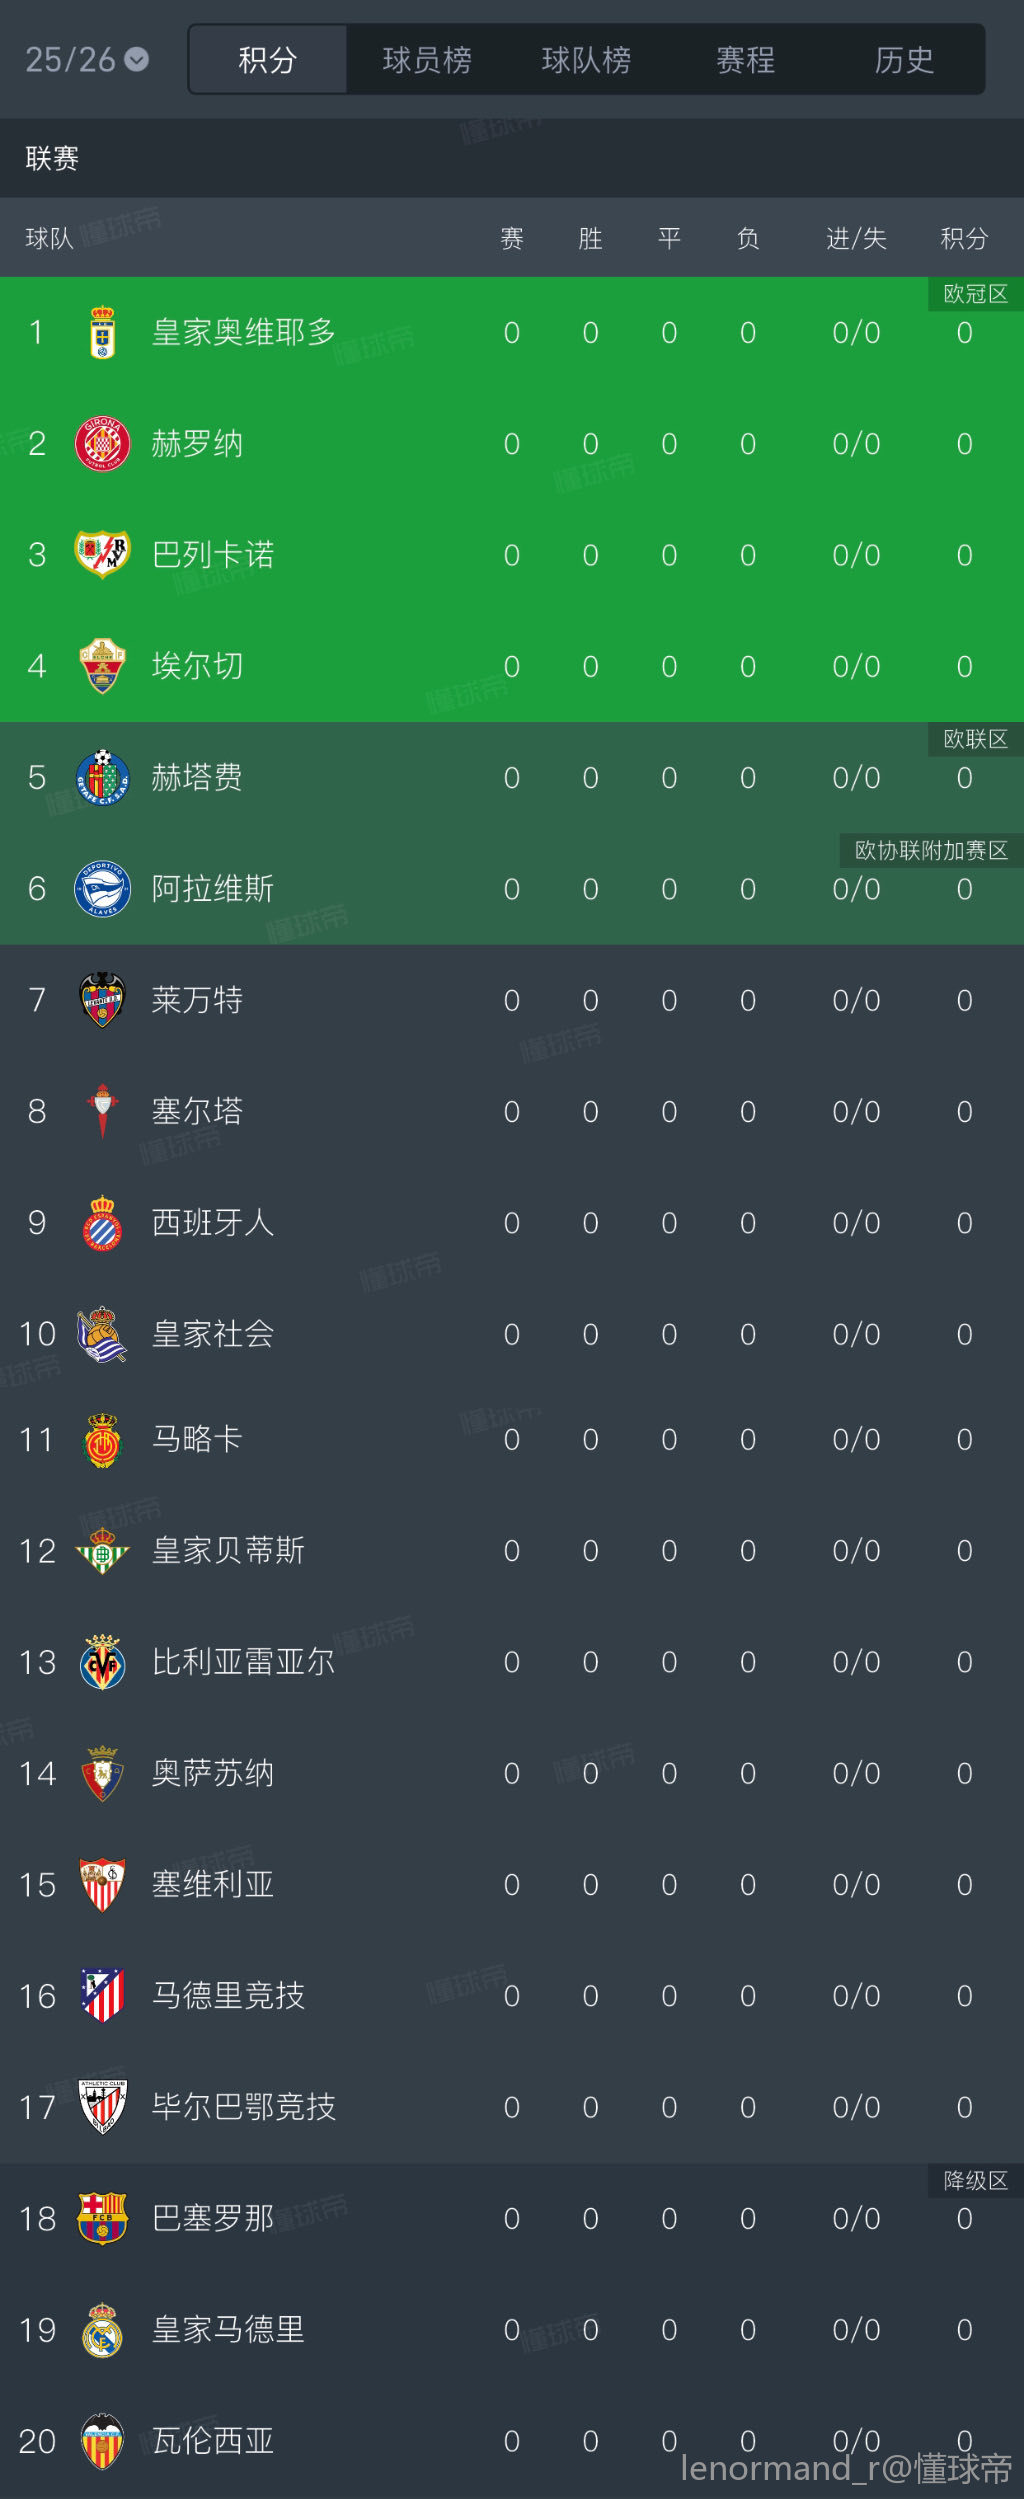Open the 皇家社会 team name
Screen dimensions: 1024x2499
click(213, 1334)
